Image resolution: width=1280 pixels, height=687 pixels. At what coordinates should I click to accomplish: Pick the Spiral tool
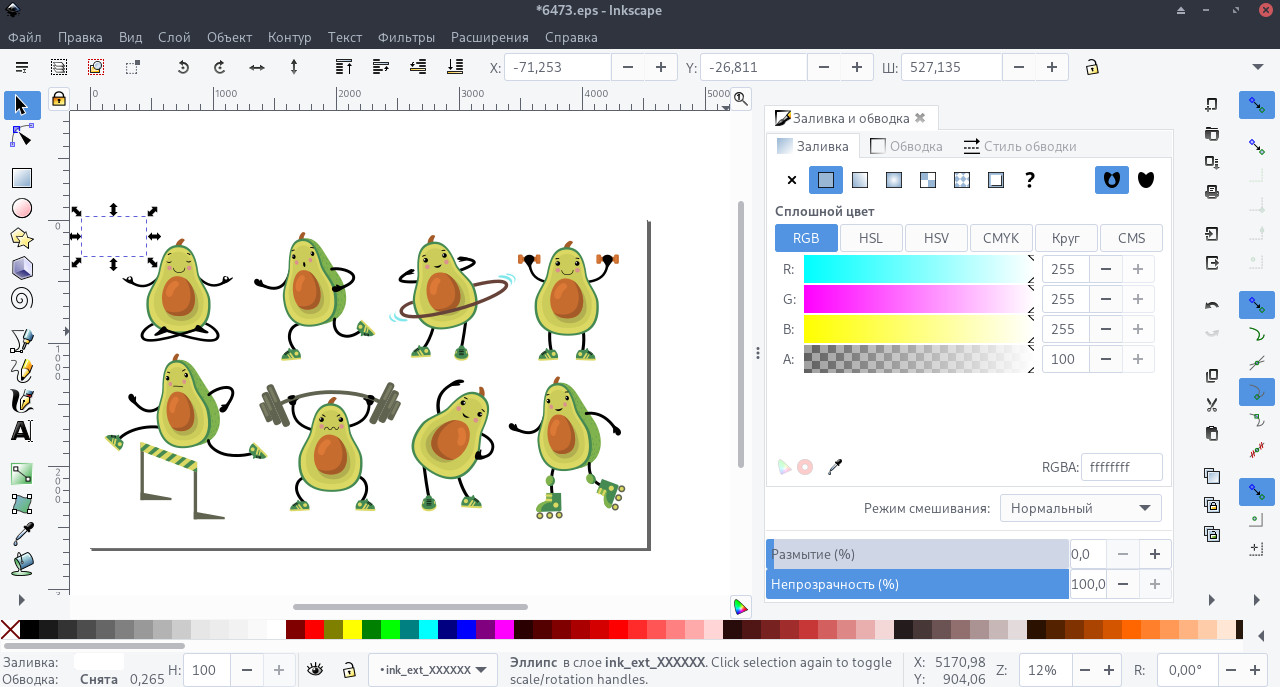tap(21, 298)
